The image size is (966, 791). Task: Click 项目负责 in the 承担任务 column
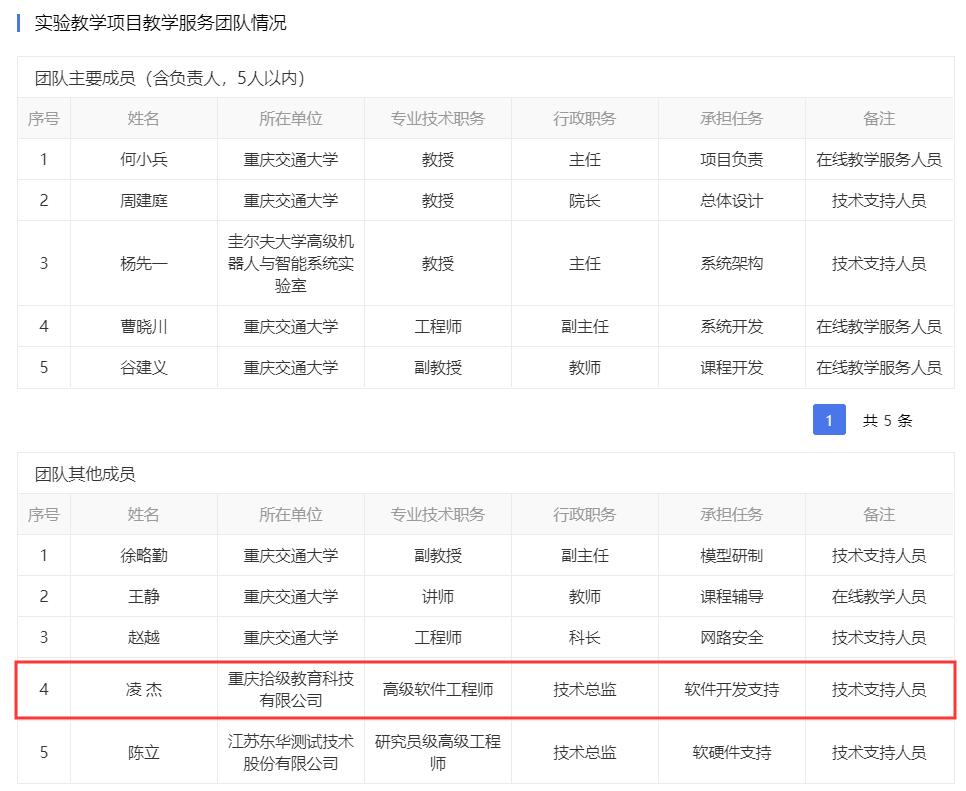[731, 160]
